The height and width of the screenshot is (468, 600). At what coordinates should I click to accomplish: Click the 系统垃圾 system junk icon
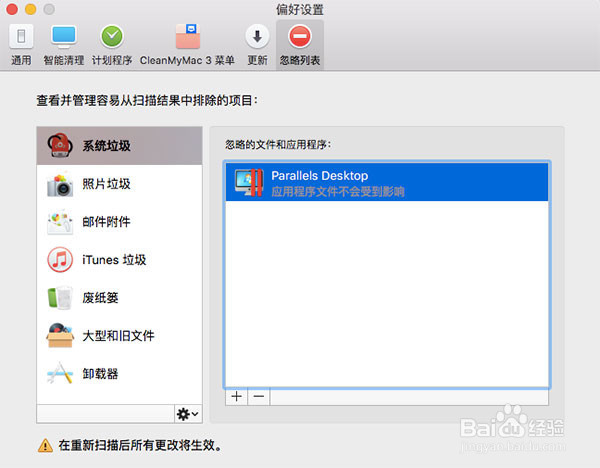[60, 145]
